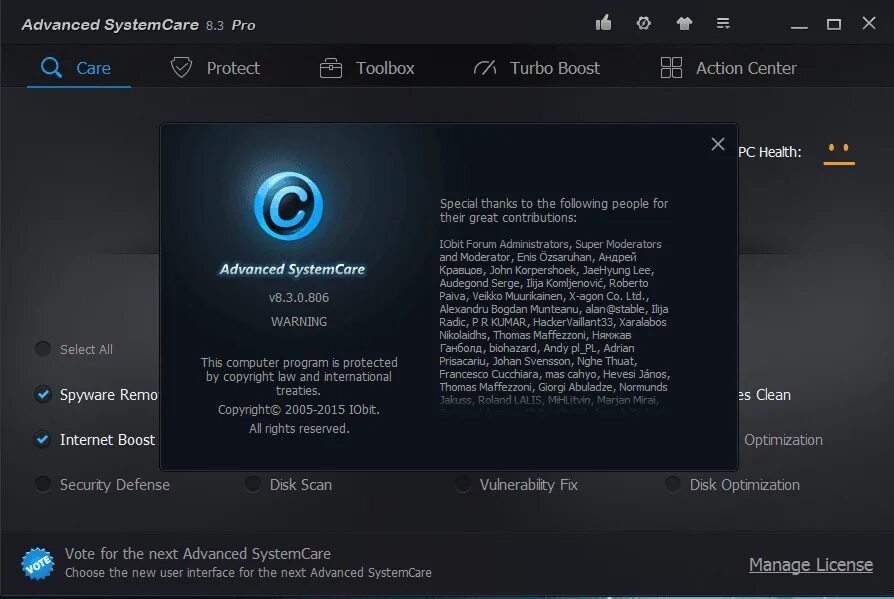Click the Advanced SystemCare logo in dialog
Viewport: 894px width, 599px height.
288,206
